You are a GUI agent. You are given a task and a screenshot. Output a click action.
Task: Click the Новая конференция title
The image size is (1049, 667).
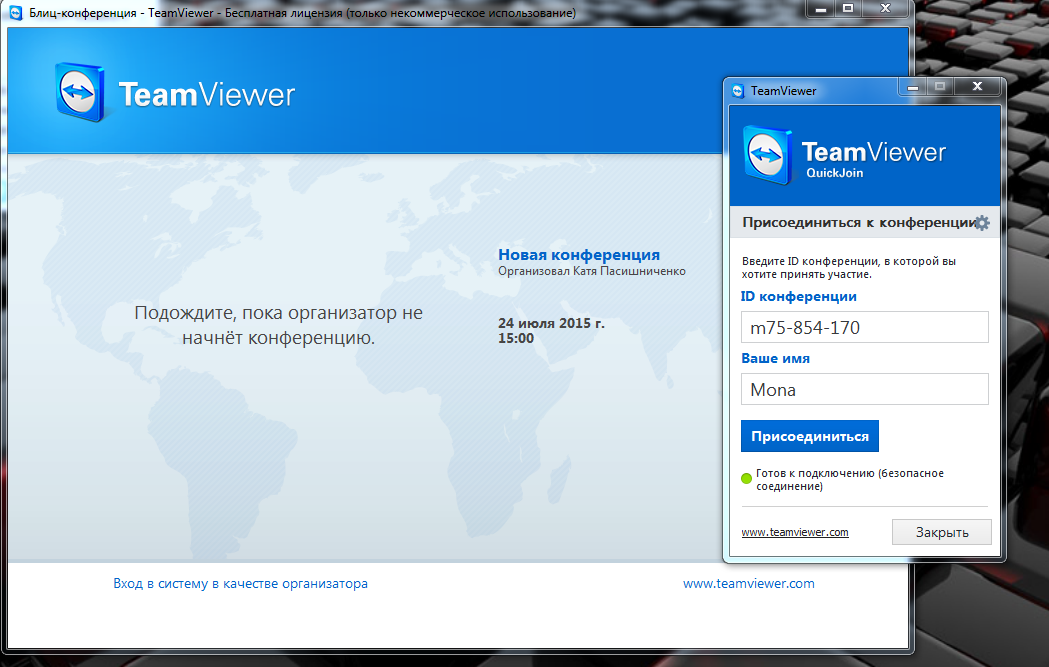click(579, 255)
